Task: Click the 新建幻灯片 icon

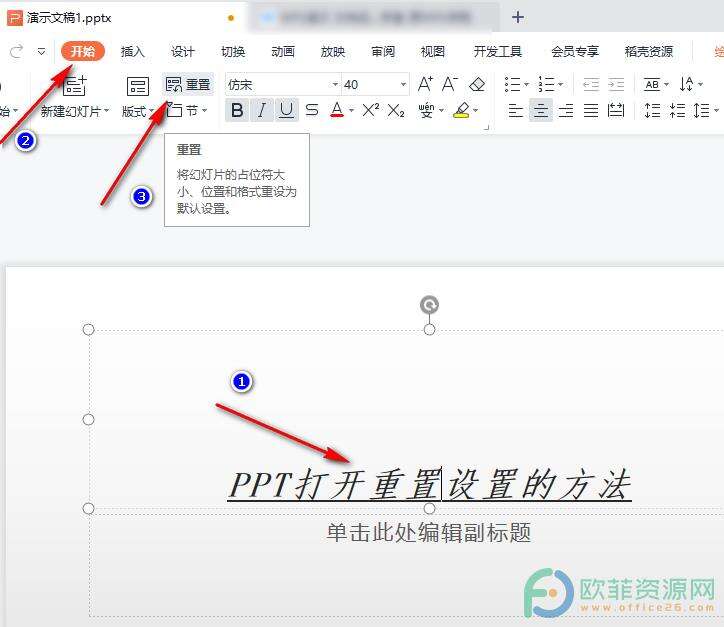Action: pyautogui.click(x=74, y=86)
